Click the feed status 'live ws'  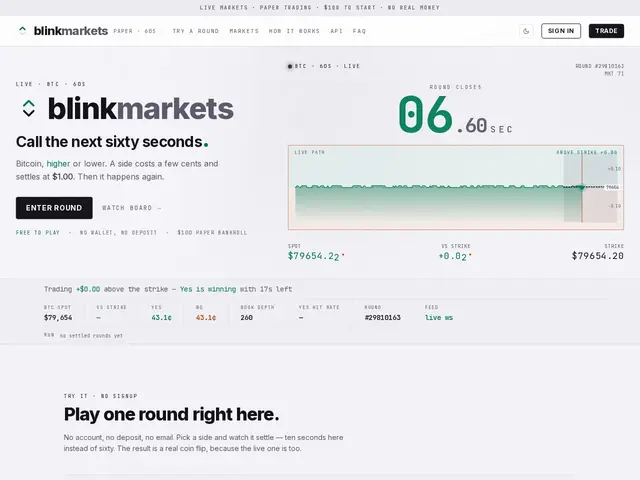439,317
